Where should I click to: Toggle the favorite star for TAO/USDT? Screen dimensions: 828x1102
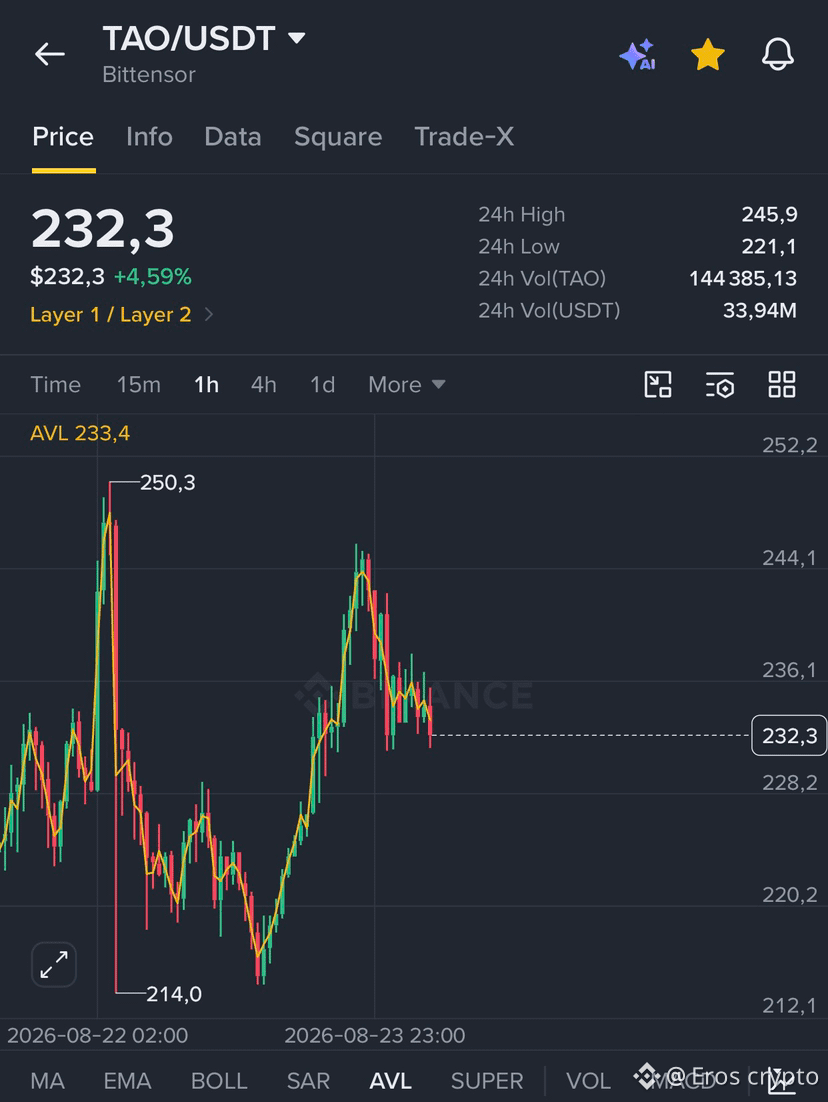707,55
